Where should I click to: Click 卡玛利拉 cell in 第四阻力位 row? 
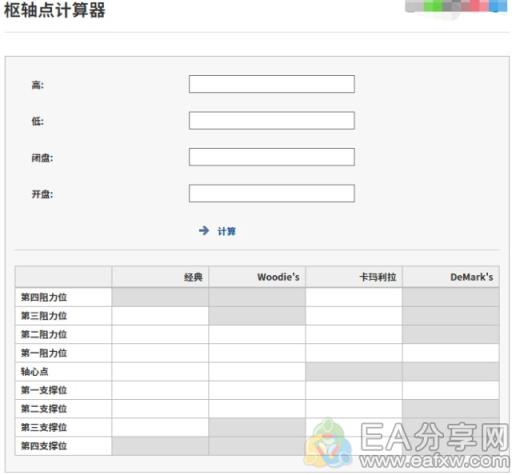pyautogui.click(x=354, y=297)
